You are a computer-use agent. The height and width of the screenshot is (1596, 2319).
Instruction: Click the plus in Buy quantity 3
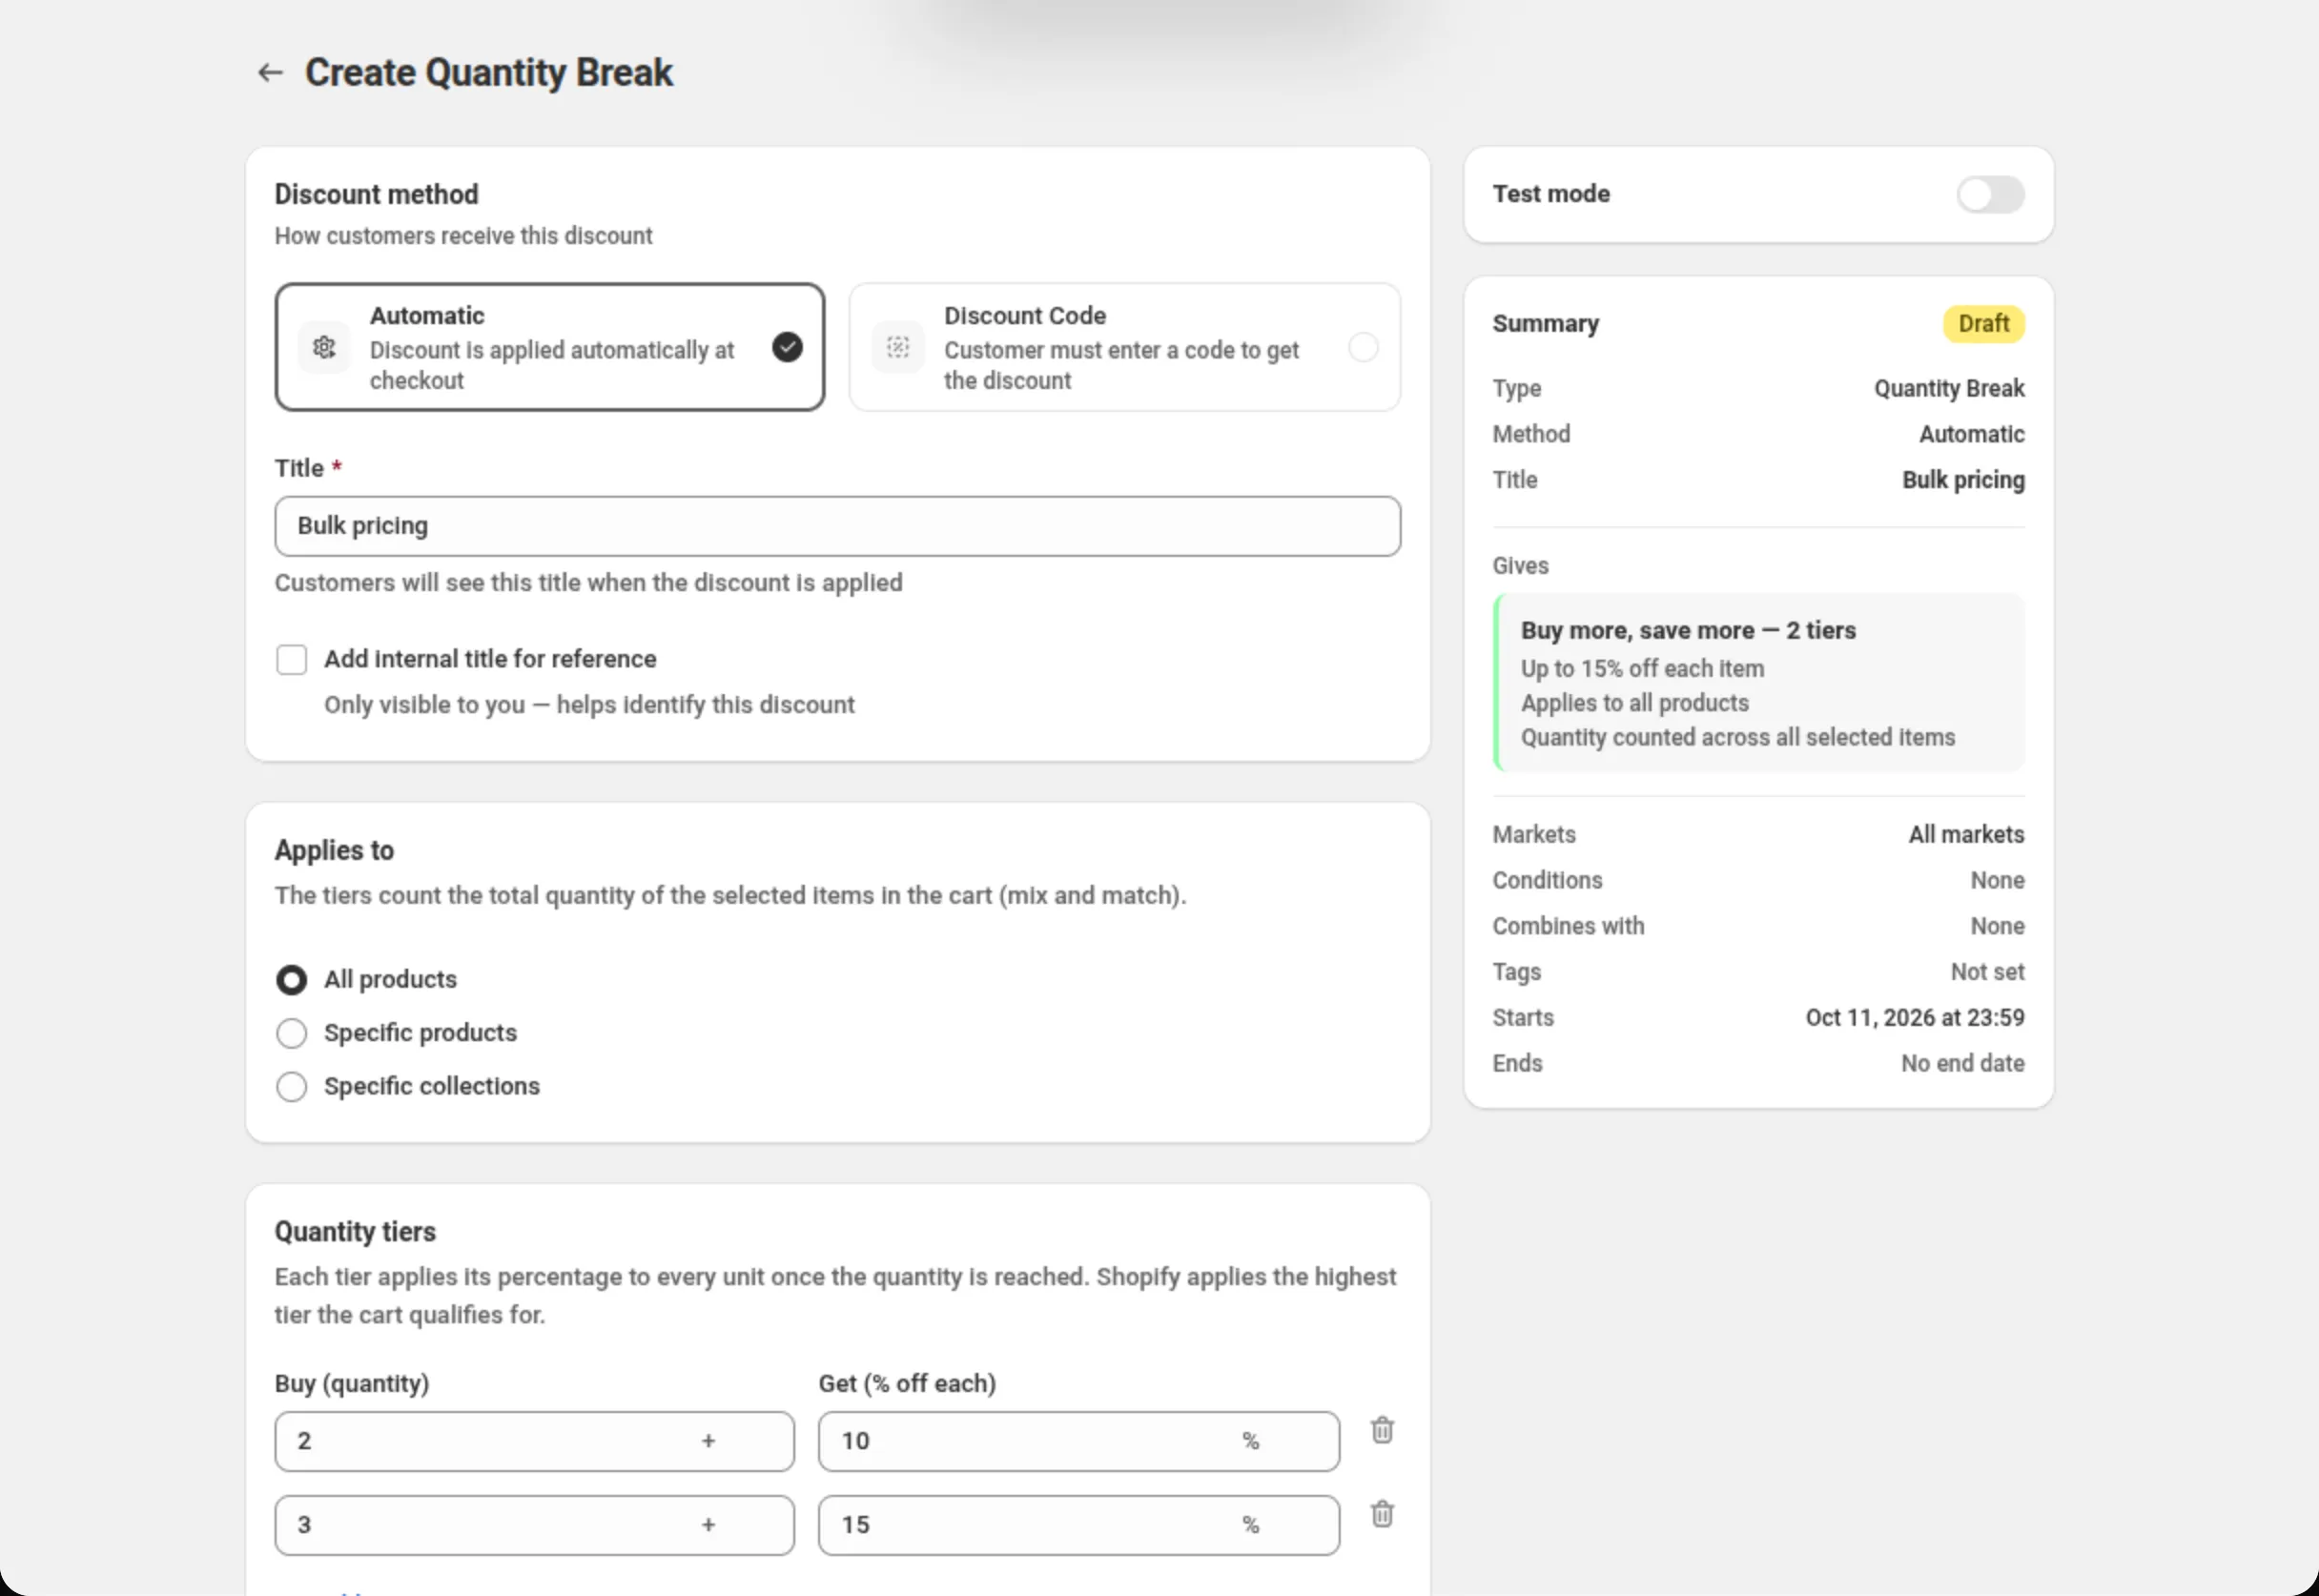coord(708,1525)
